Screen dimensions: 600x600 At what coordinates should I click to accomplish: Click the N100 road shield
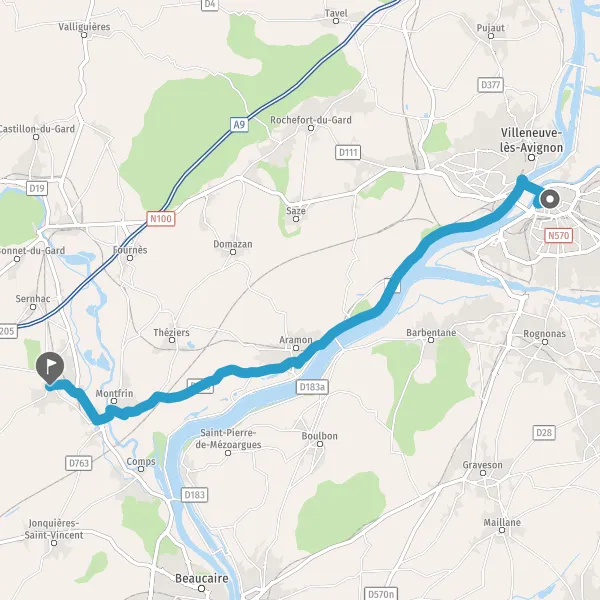pos(161,218)
